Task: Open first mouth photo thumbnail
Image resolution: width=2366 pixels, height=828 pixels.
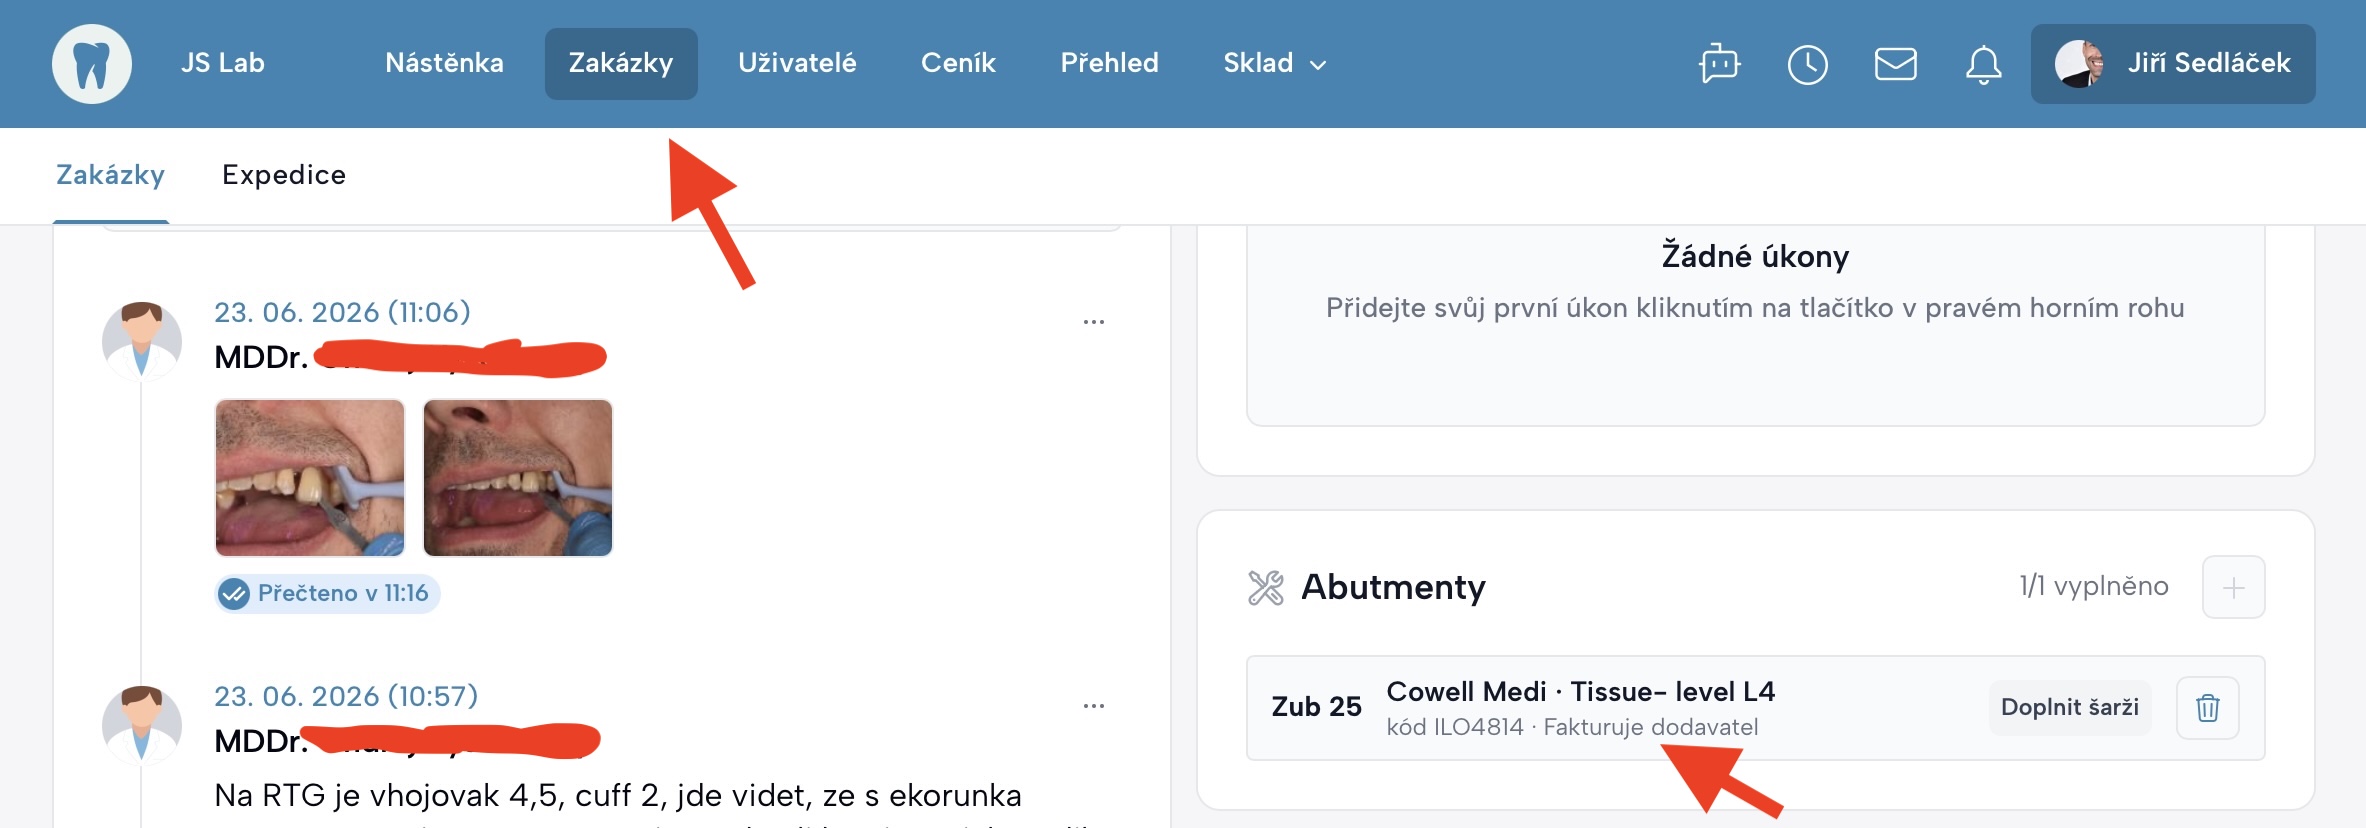Action: click(310, 478)
